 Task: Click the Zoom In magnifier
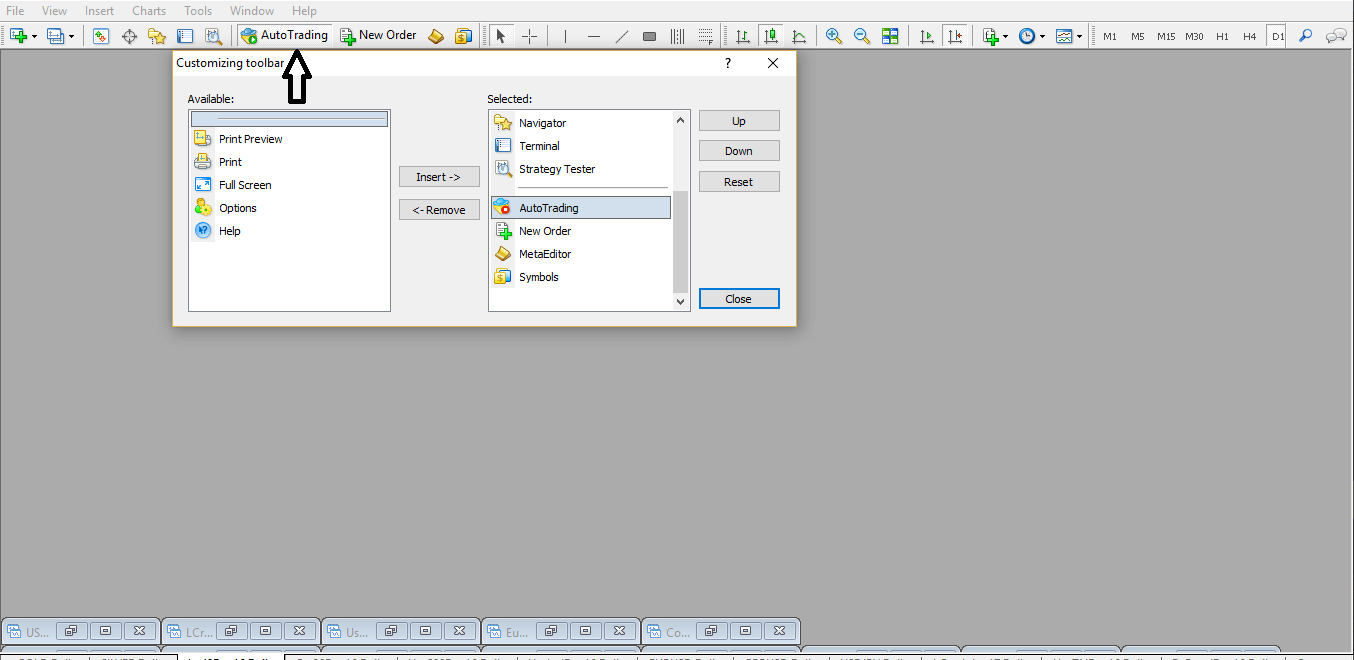coord(834,36)
